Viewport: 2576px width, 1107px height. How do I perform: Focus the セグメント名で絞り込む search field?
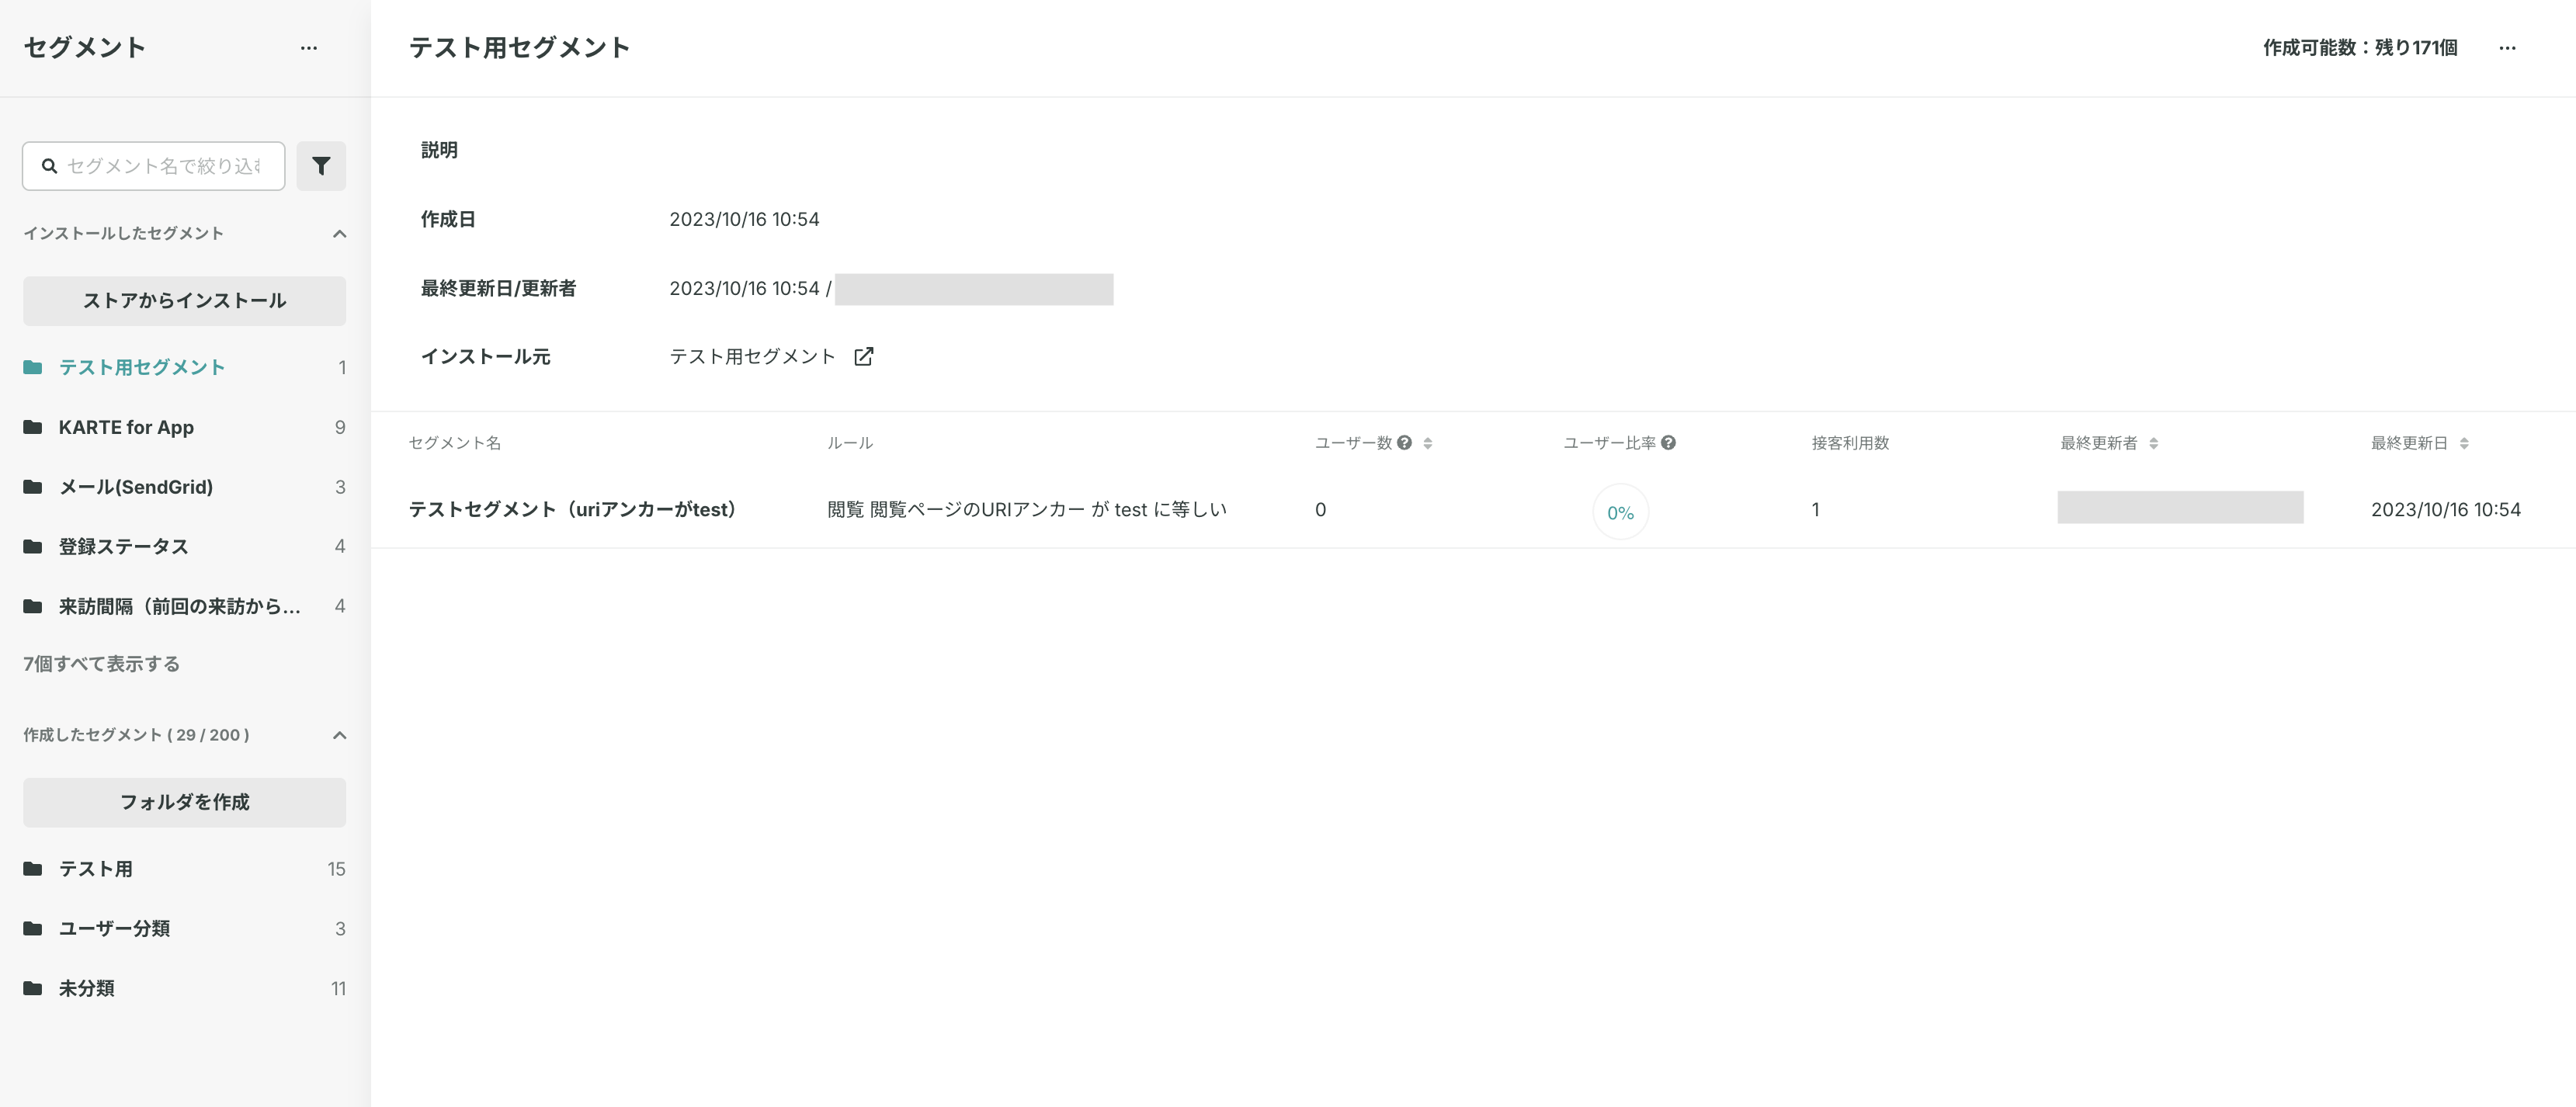(154, 166)
